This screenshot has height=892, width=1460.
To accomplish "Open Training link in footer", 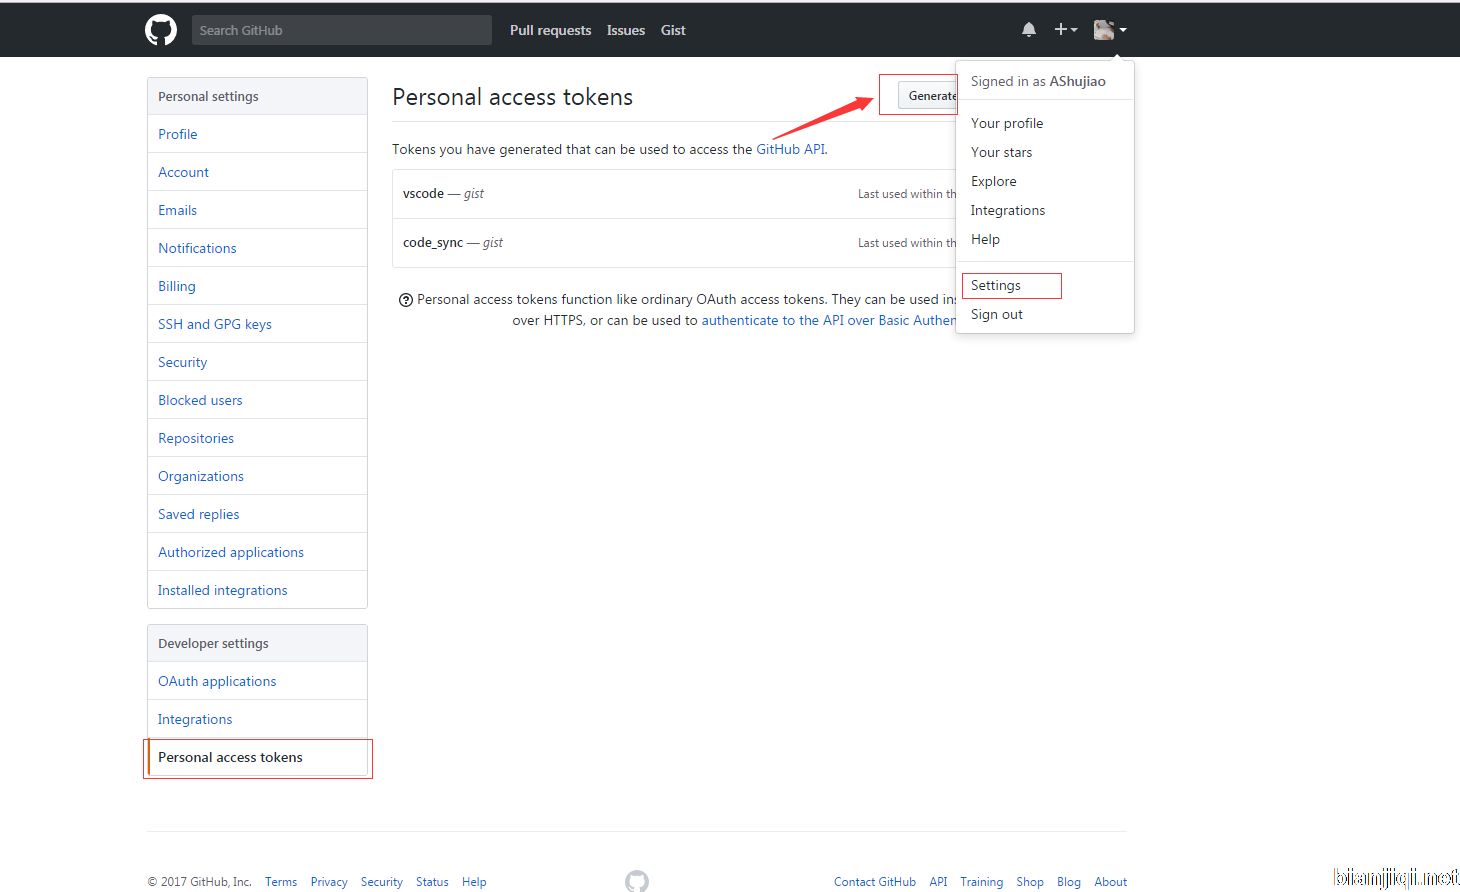I will (981, 882).
